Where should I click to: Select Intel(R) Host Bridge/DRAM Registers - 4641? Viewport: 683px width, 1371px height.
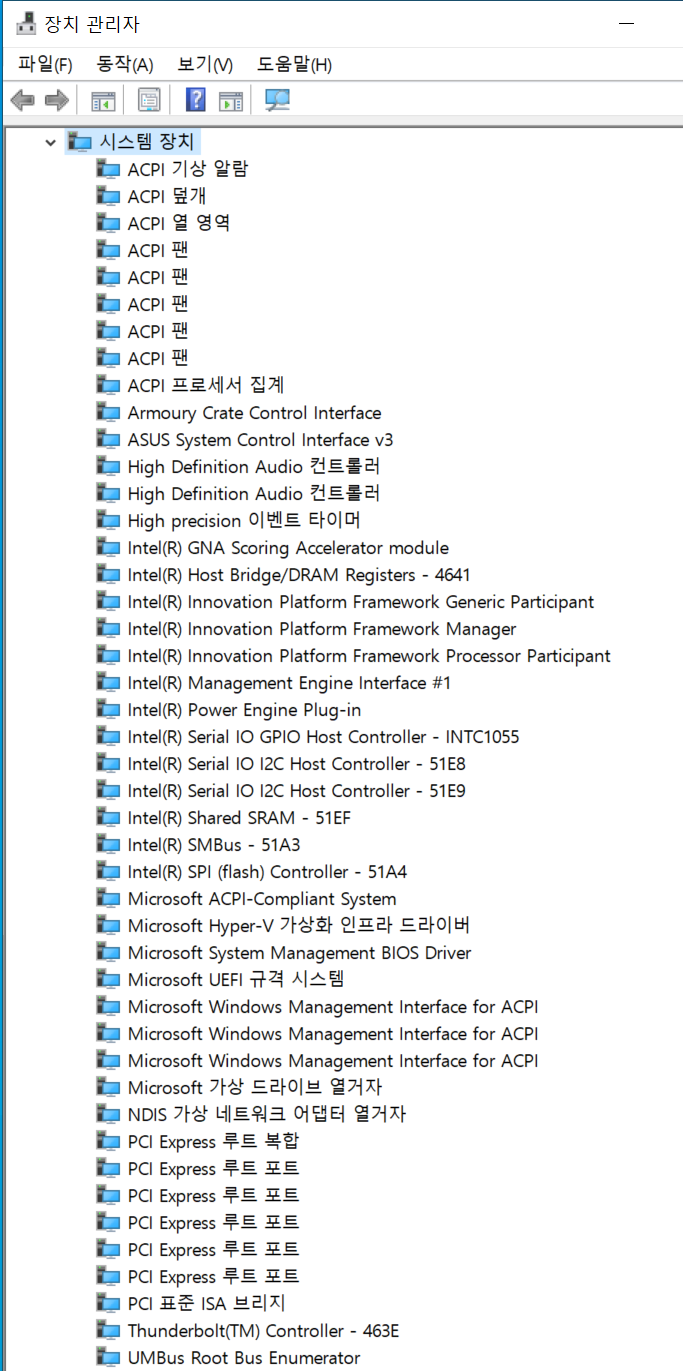point(299,574)
